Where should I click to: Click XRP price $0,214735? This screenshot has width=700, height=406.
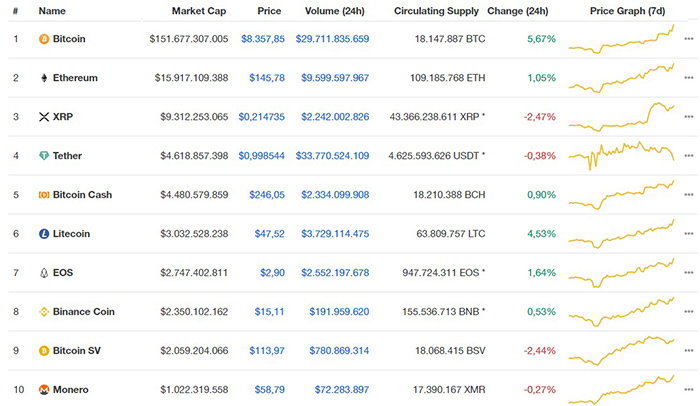pos(261,117)
